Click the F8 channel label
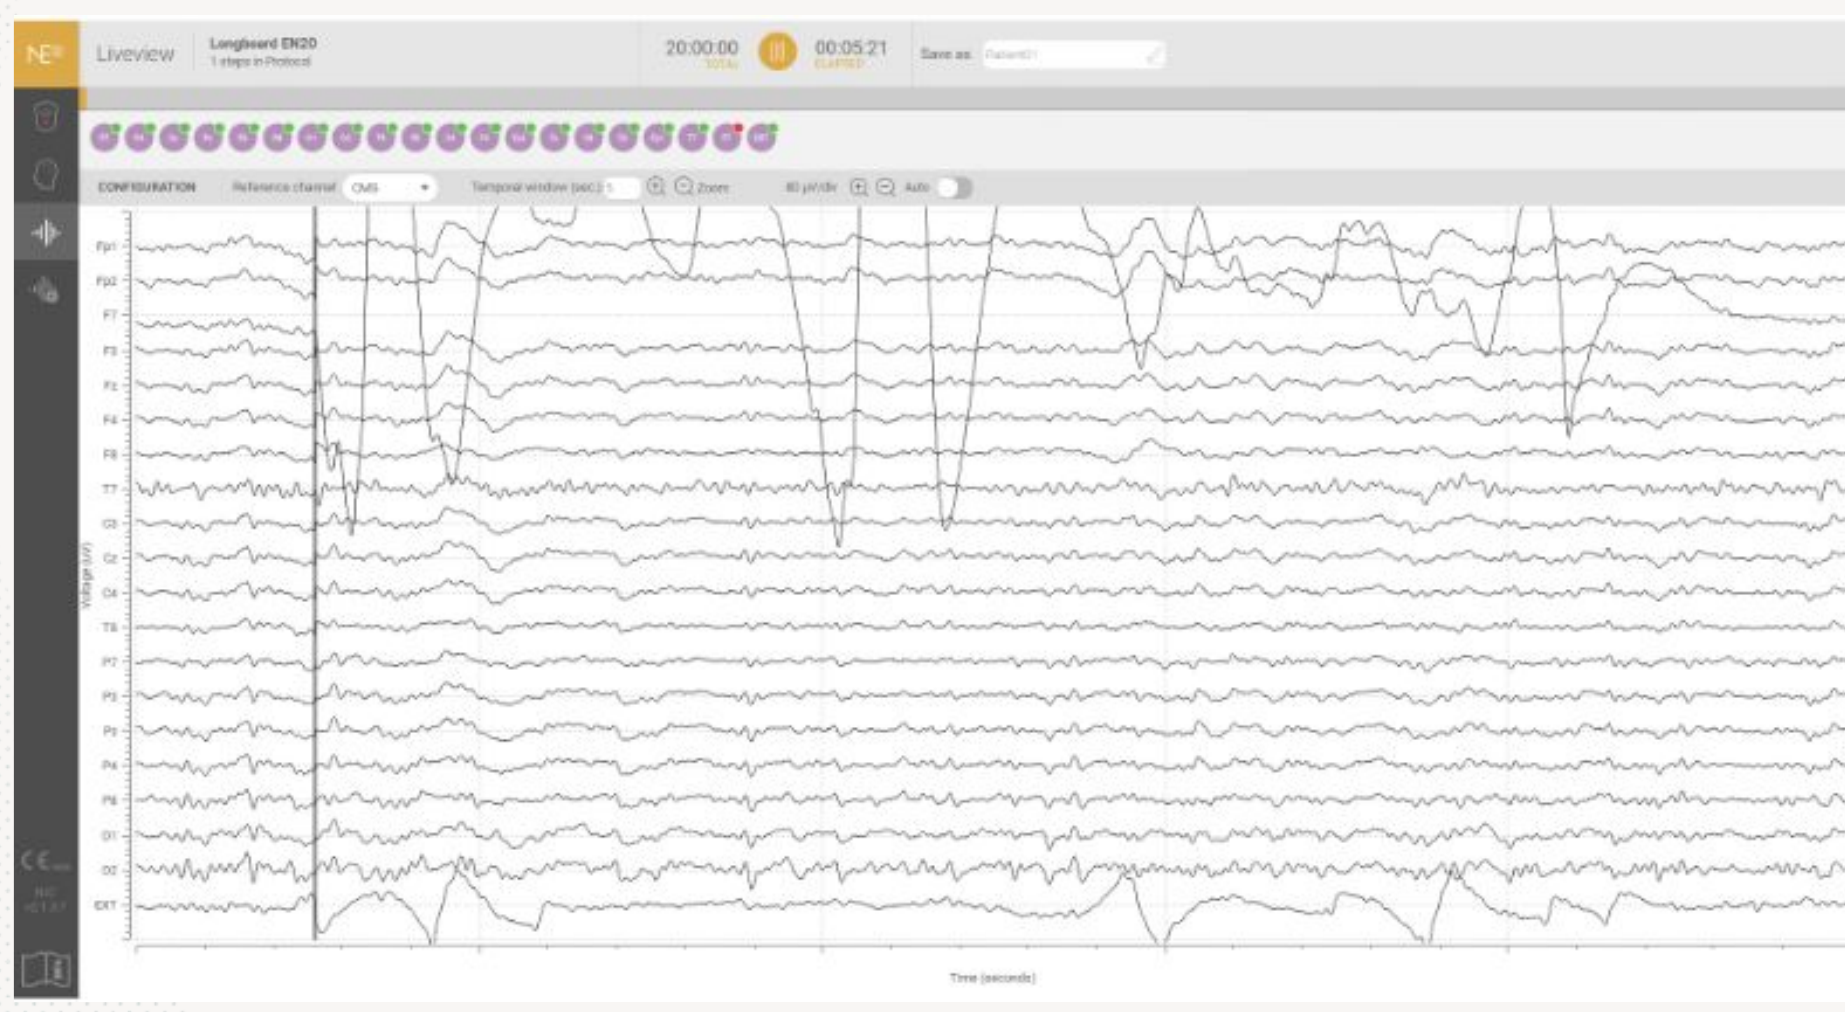Image resolution: width=1845 pixels, height=1012 pixels. point(110,454)
